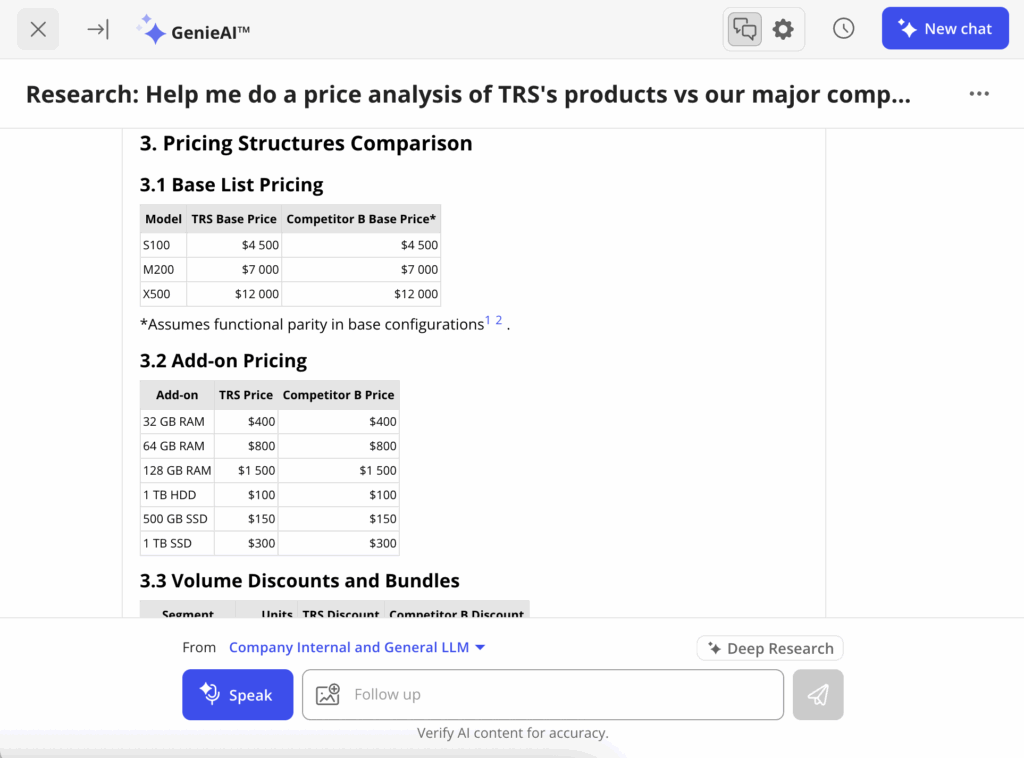Open chat history with the clock icon

pos(843,28)
